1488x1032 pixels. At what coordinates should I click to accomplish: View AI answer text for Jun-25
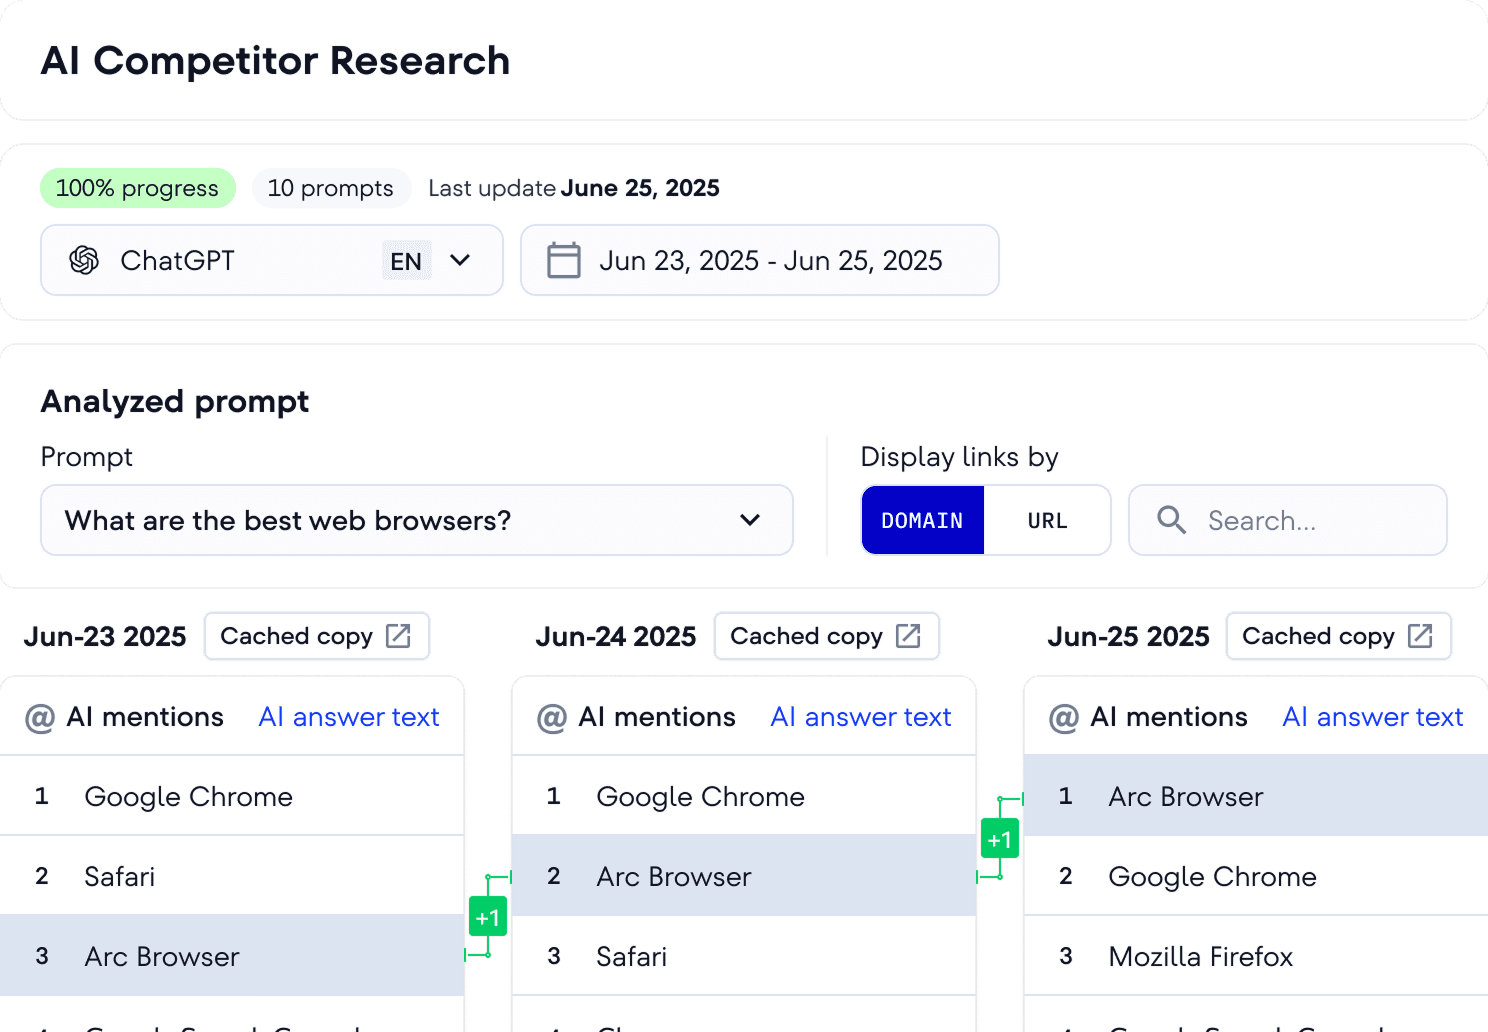click(1372, 717)
